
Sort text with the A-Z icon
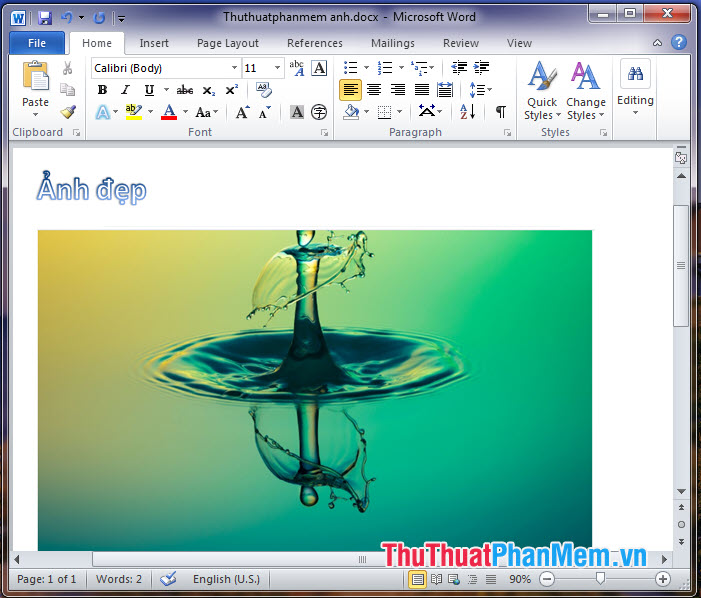pyautogui.click(x=468, y=112)
